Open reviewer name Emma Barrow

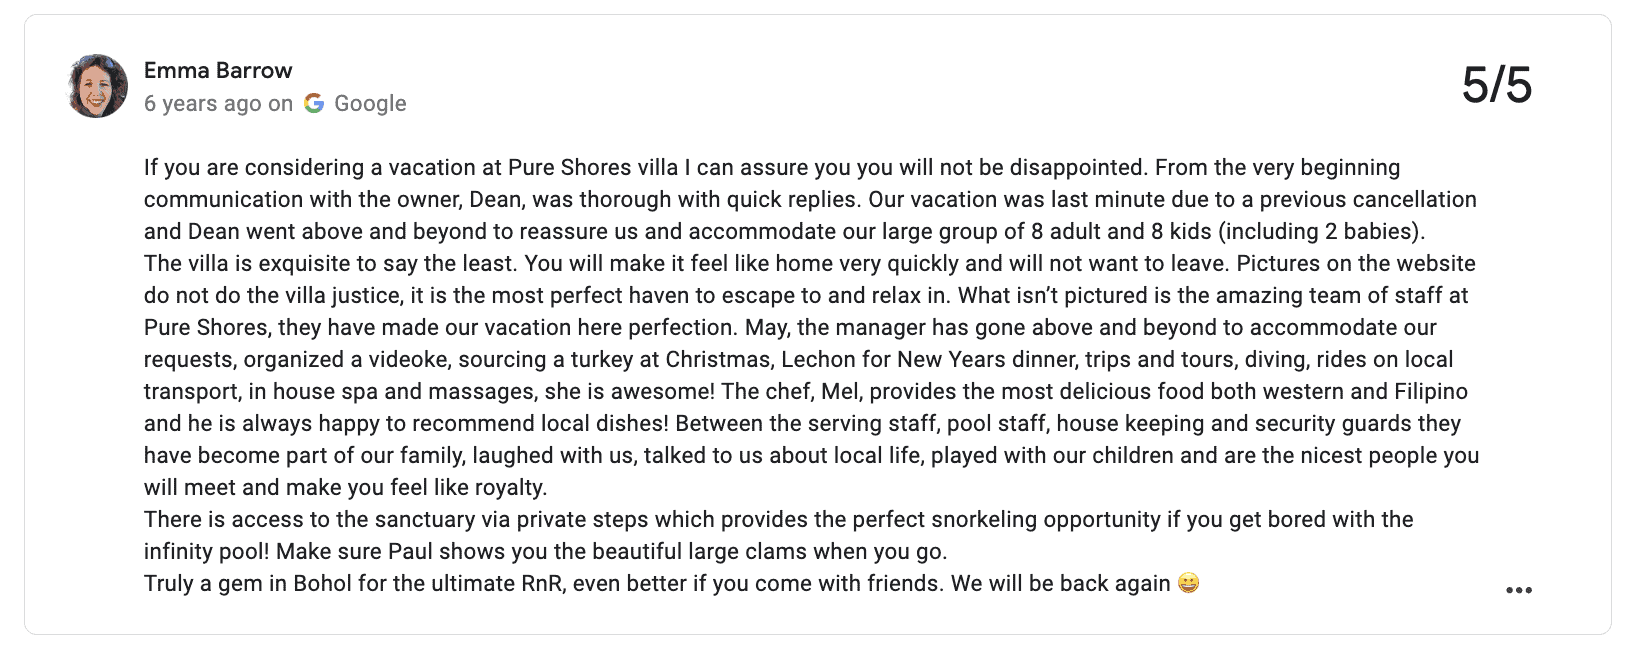tap(218, 70)
